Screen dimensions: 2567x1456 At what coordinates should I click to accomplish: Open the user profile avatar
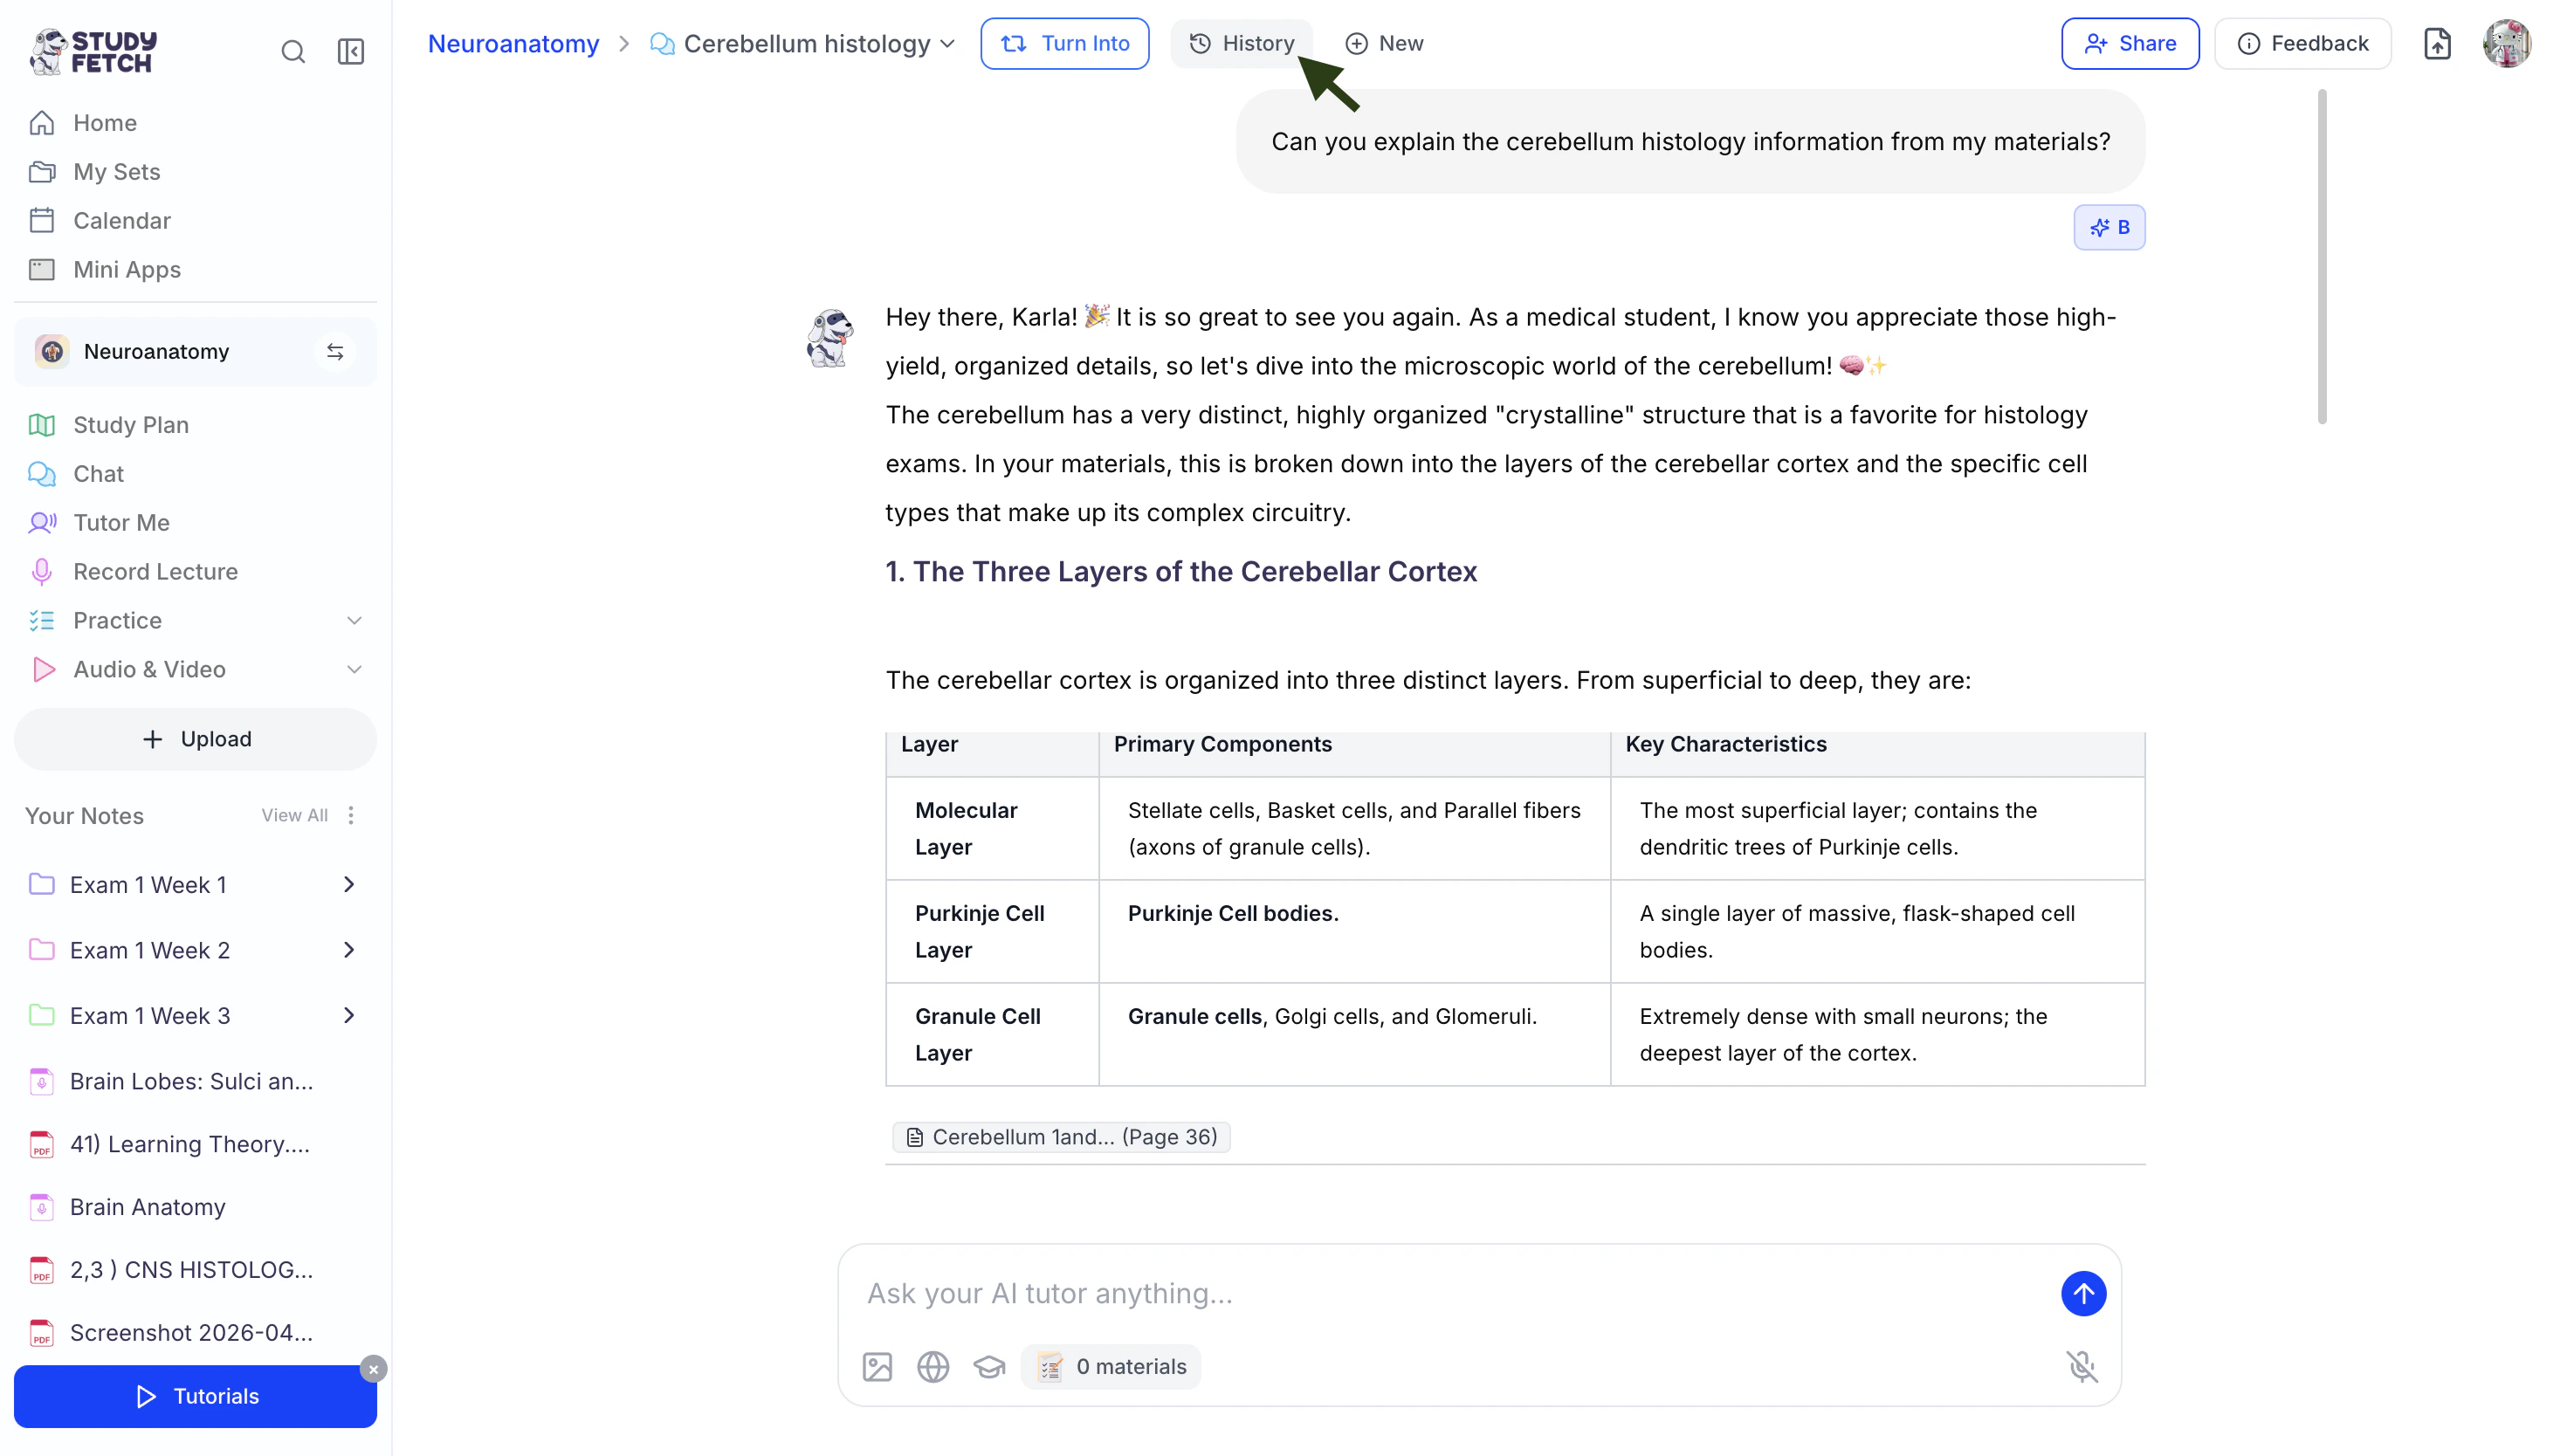click(x=2506, y=44)
